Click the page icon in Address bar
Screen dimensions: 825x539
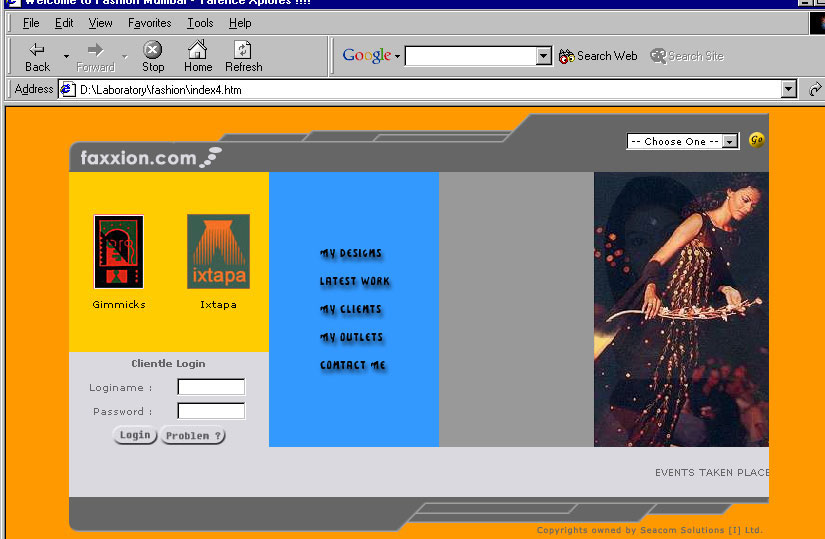pos(67,89)
